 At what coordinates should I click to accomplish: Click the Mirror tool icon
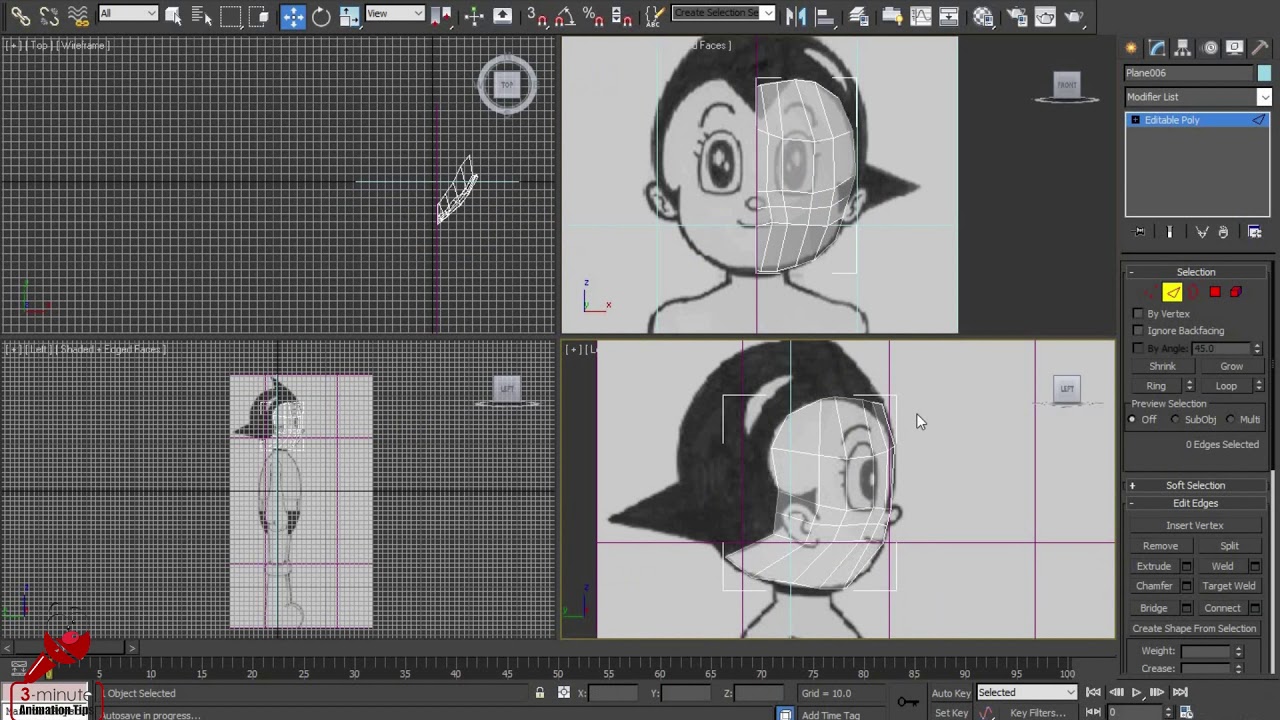796,16
